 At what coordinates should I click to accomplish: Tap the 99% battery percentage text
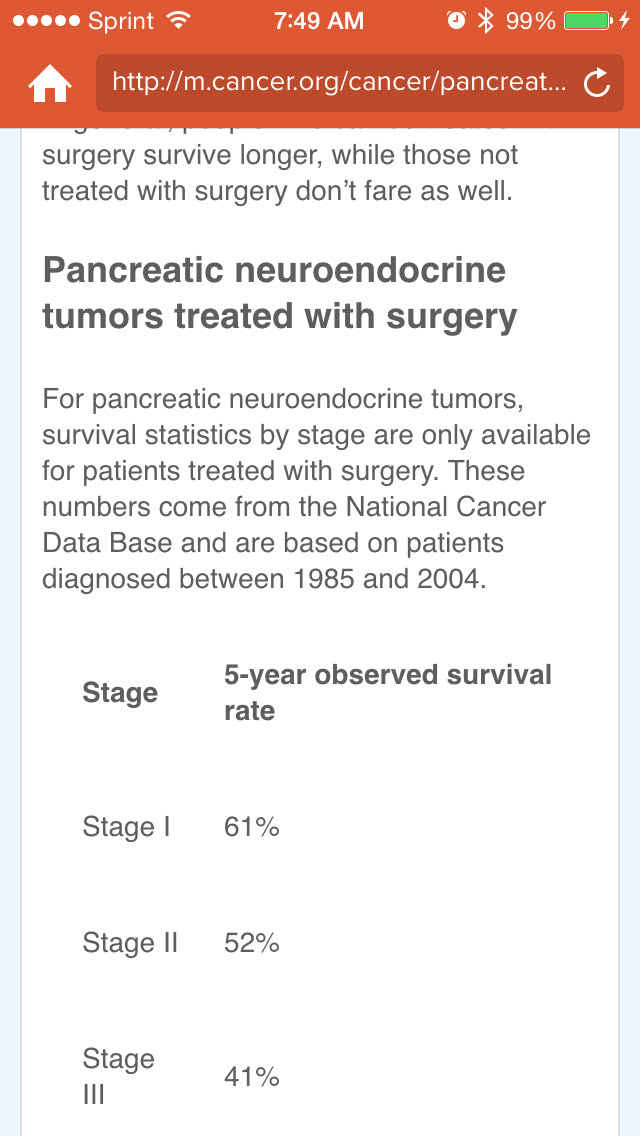(x=530, y=20)
